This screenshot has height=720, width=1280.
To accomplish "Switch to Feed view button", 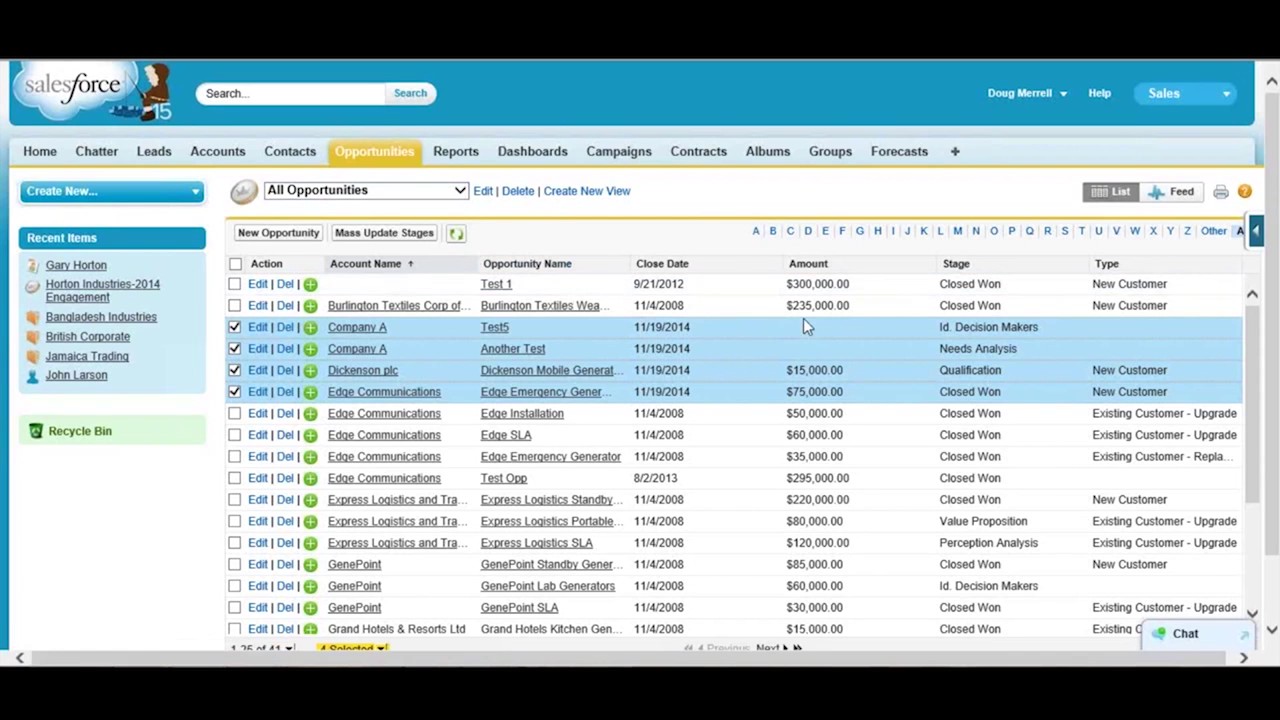I will tap(1171, 192).
